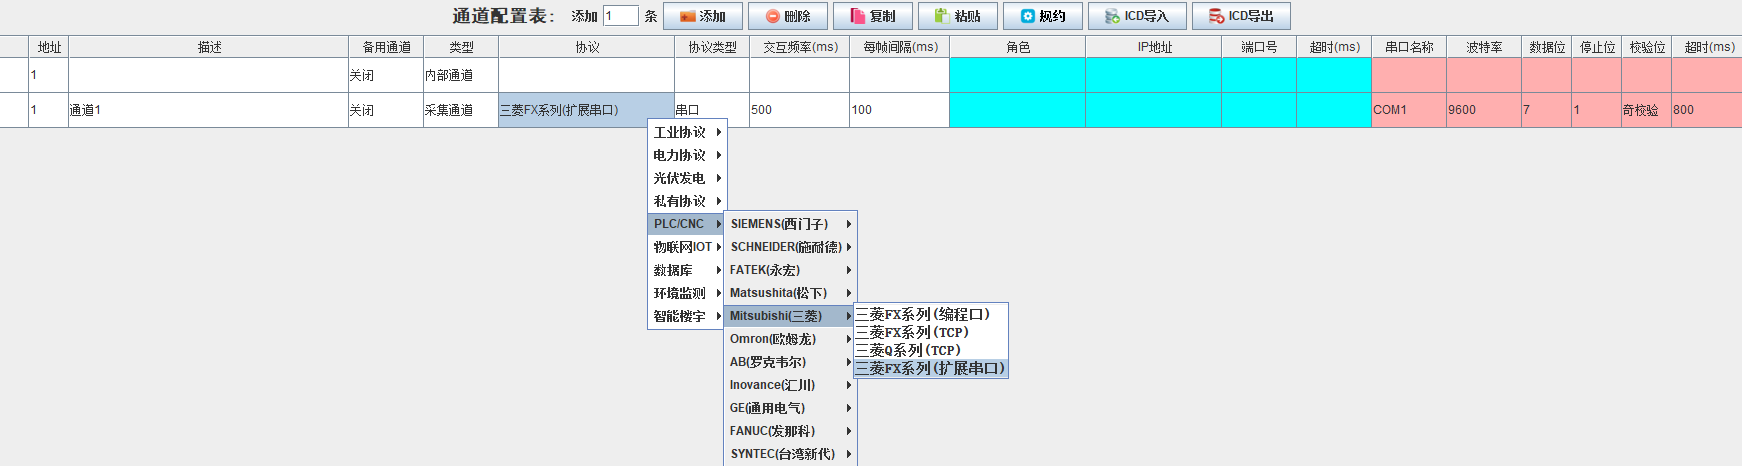Select 三菱FX系列(编程口) protocol option

tap(929, 314)
